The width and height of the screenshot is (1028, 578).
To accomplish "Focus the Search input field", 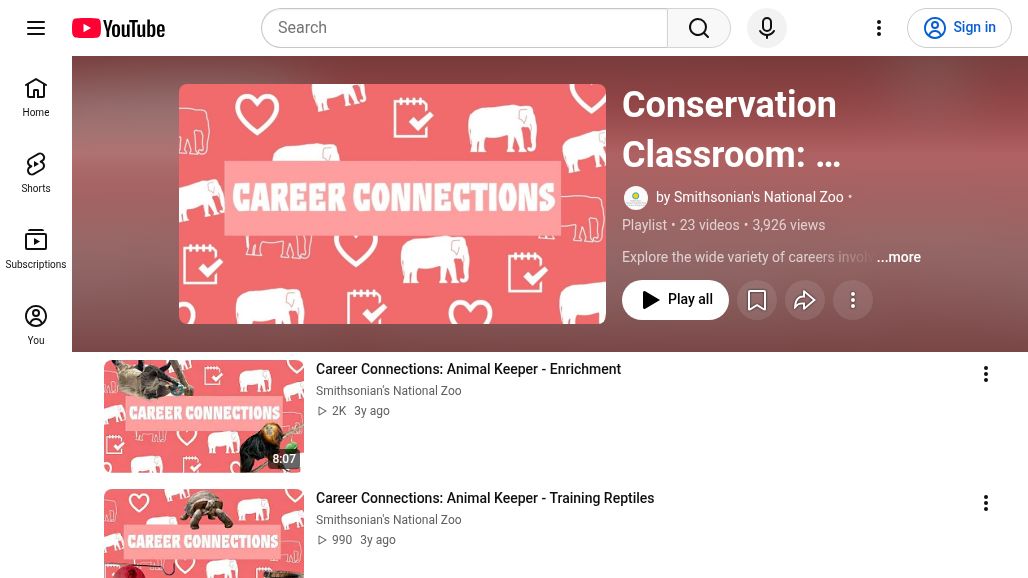I will pos(465,28).
